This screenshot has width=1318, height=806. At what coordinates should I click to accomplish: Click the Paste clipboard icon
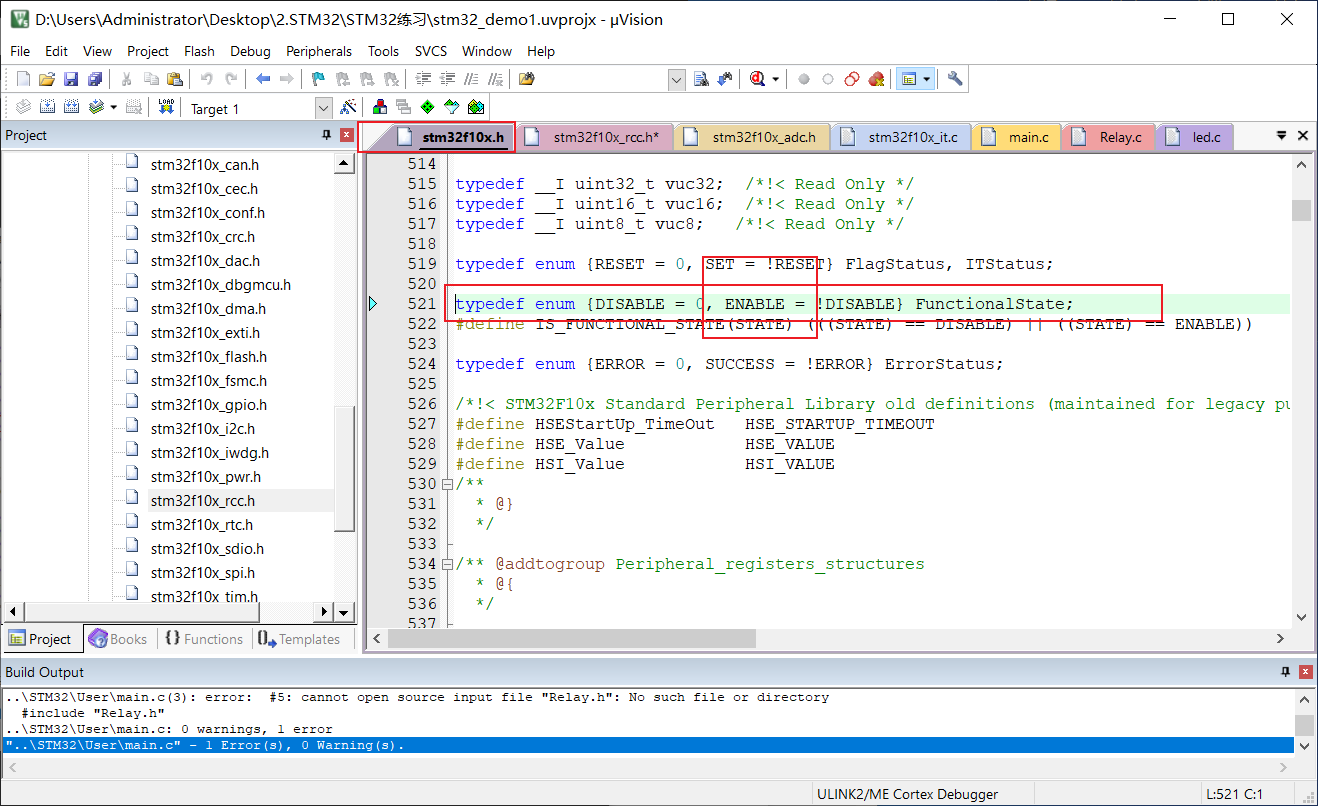175,79
